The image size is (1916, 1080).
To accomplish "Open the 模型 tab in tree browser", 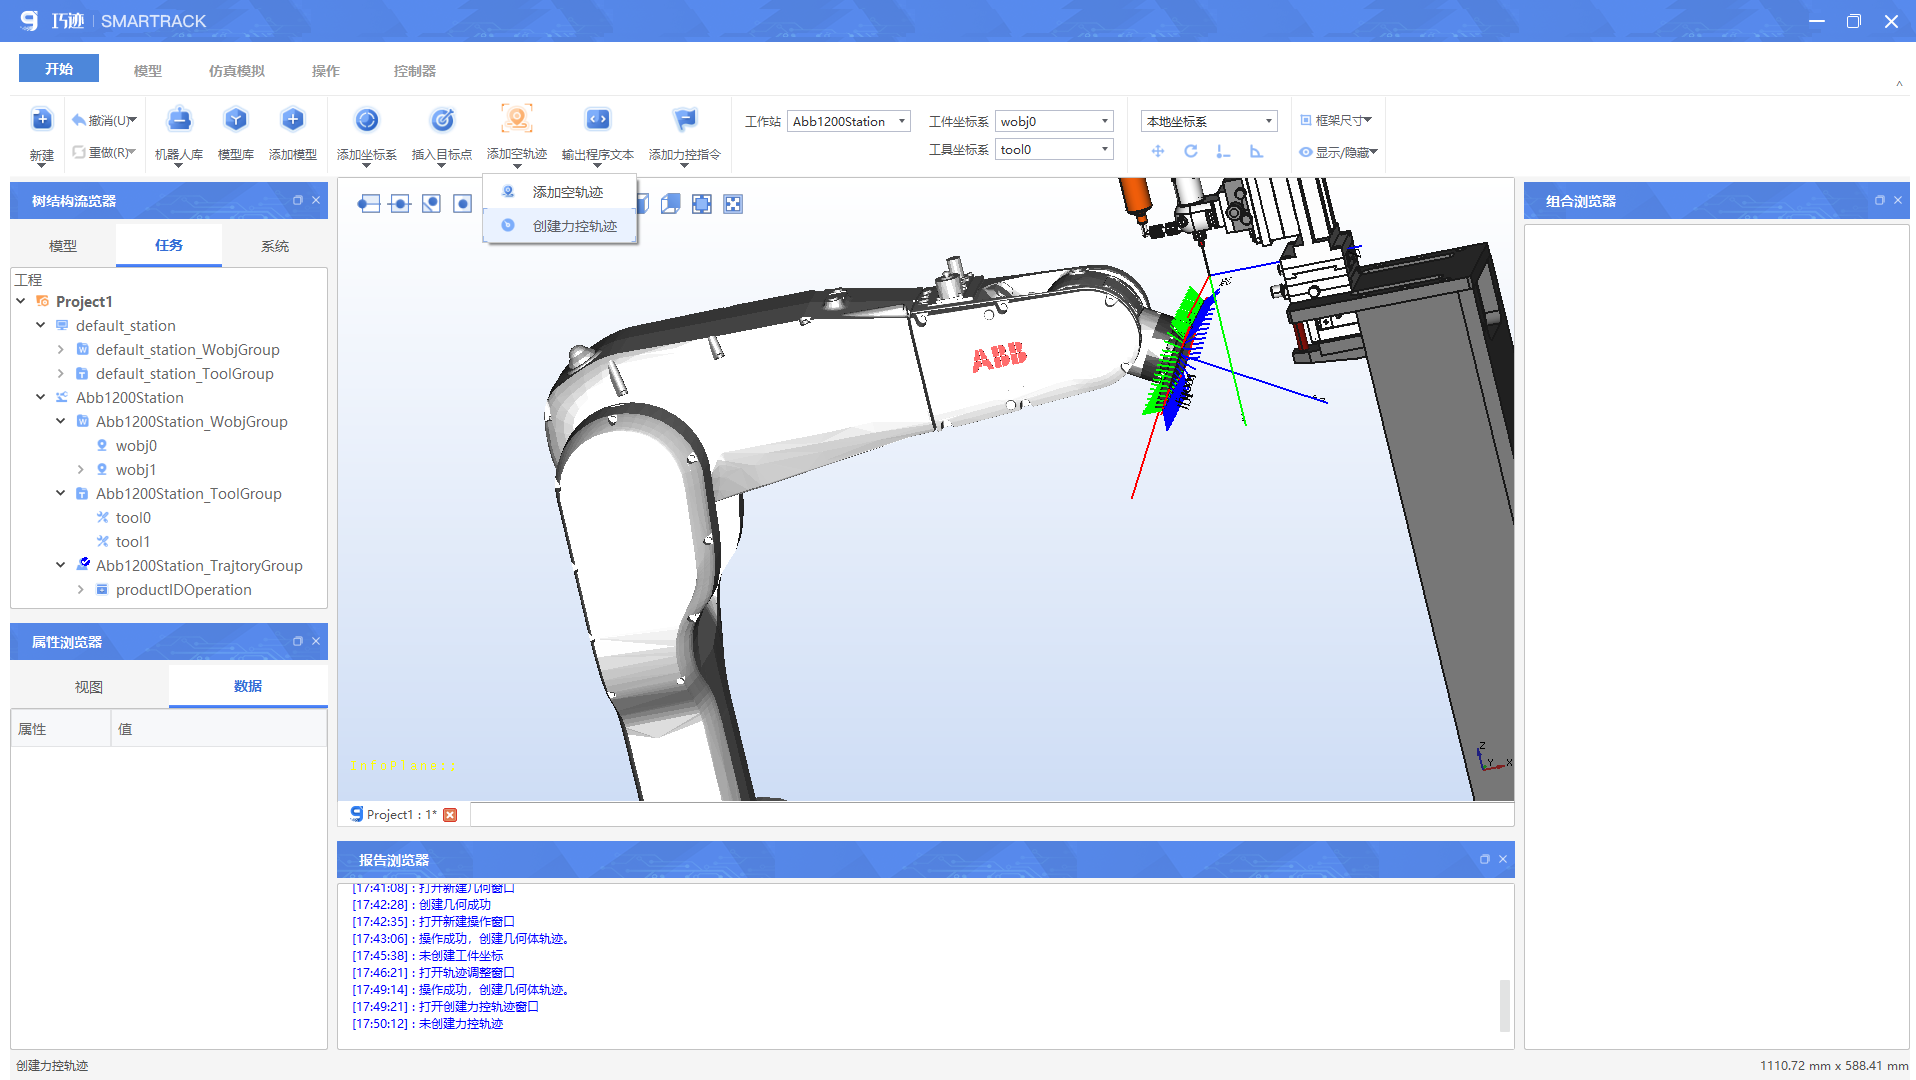I will pos(63,246).
